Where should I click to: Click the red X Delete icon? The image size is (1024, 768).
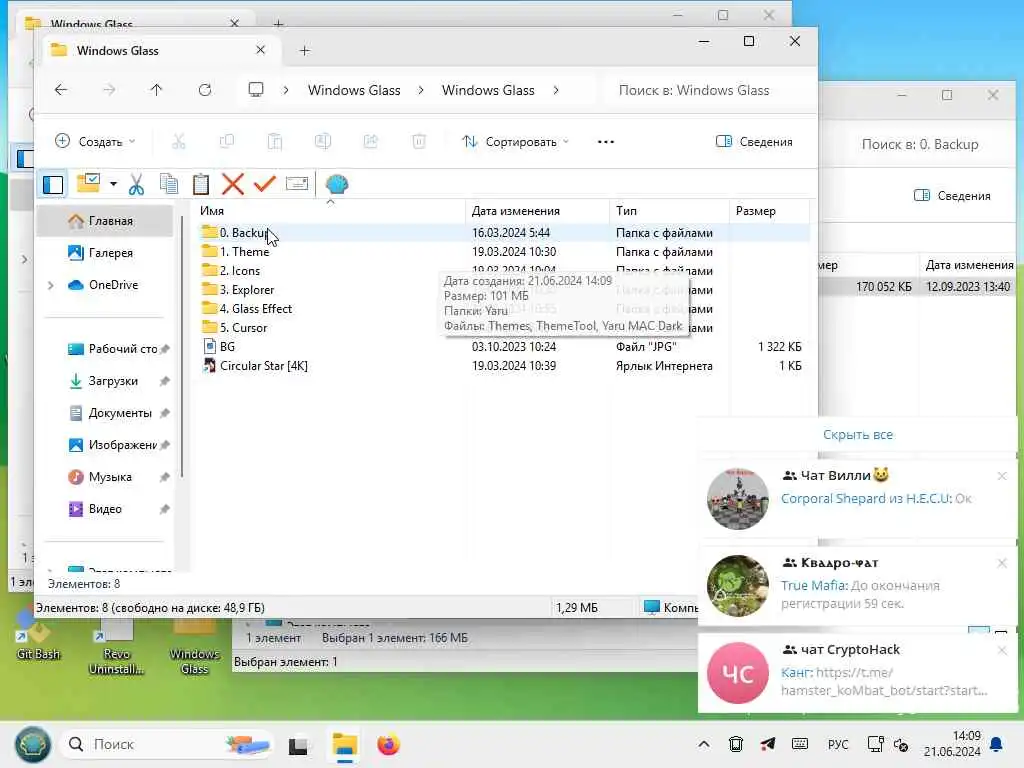point(232,185)
